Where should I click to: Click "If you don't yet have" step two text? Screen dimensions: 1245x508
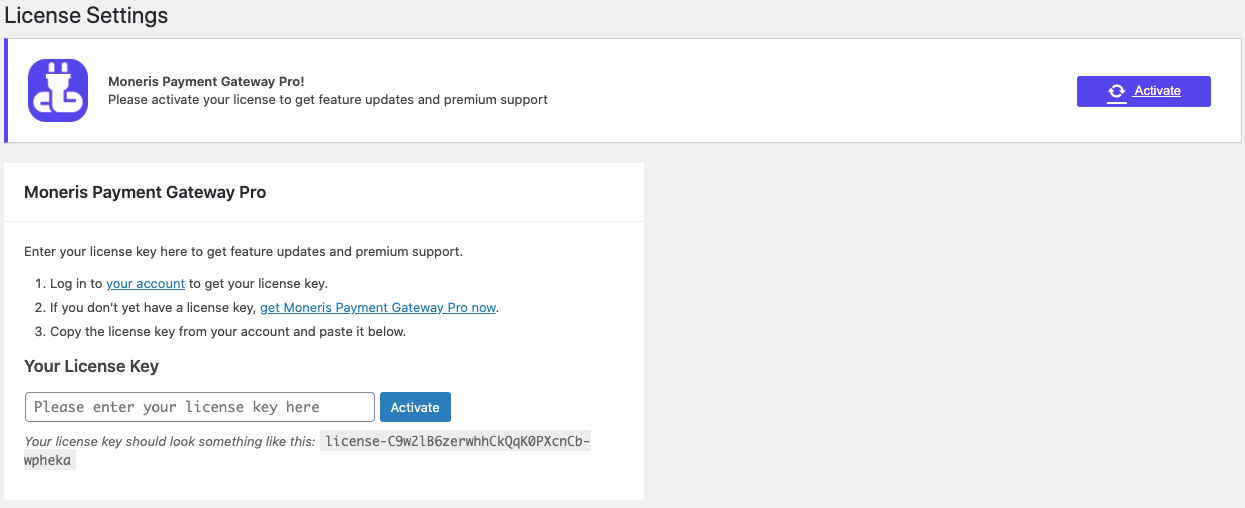click(x=154, y=307)
